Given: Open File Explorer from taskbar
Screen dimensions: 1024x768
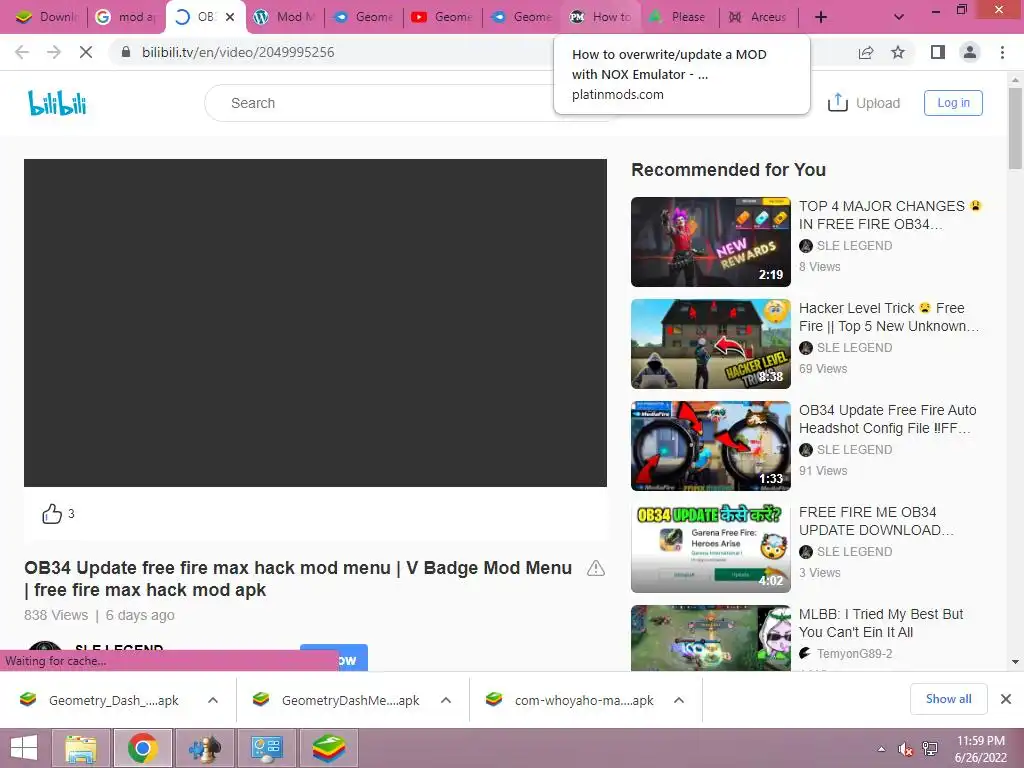Looking at the screenshot, I should [81, 748].
